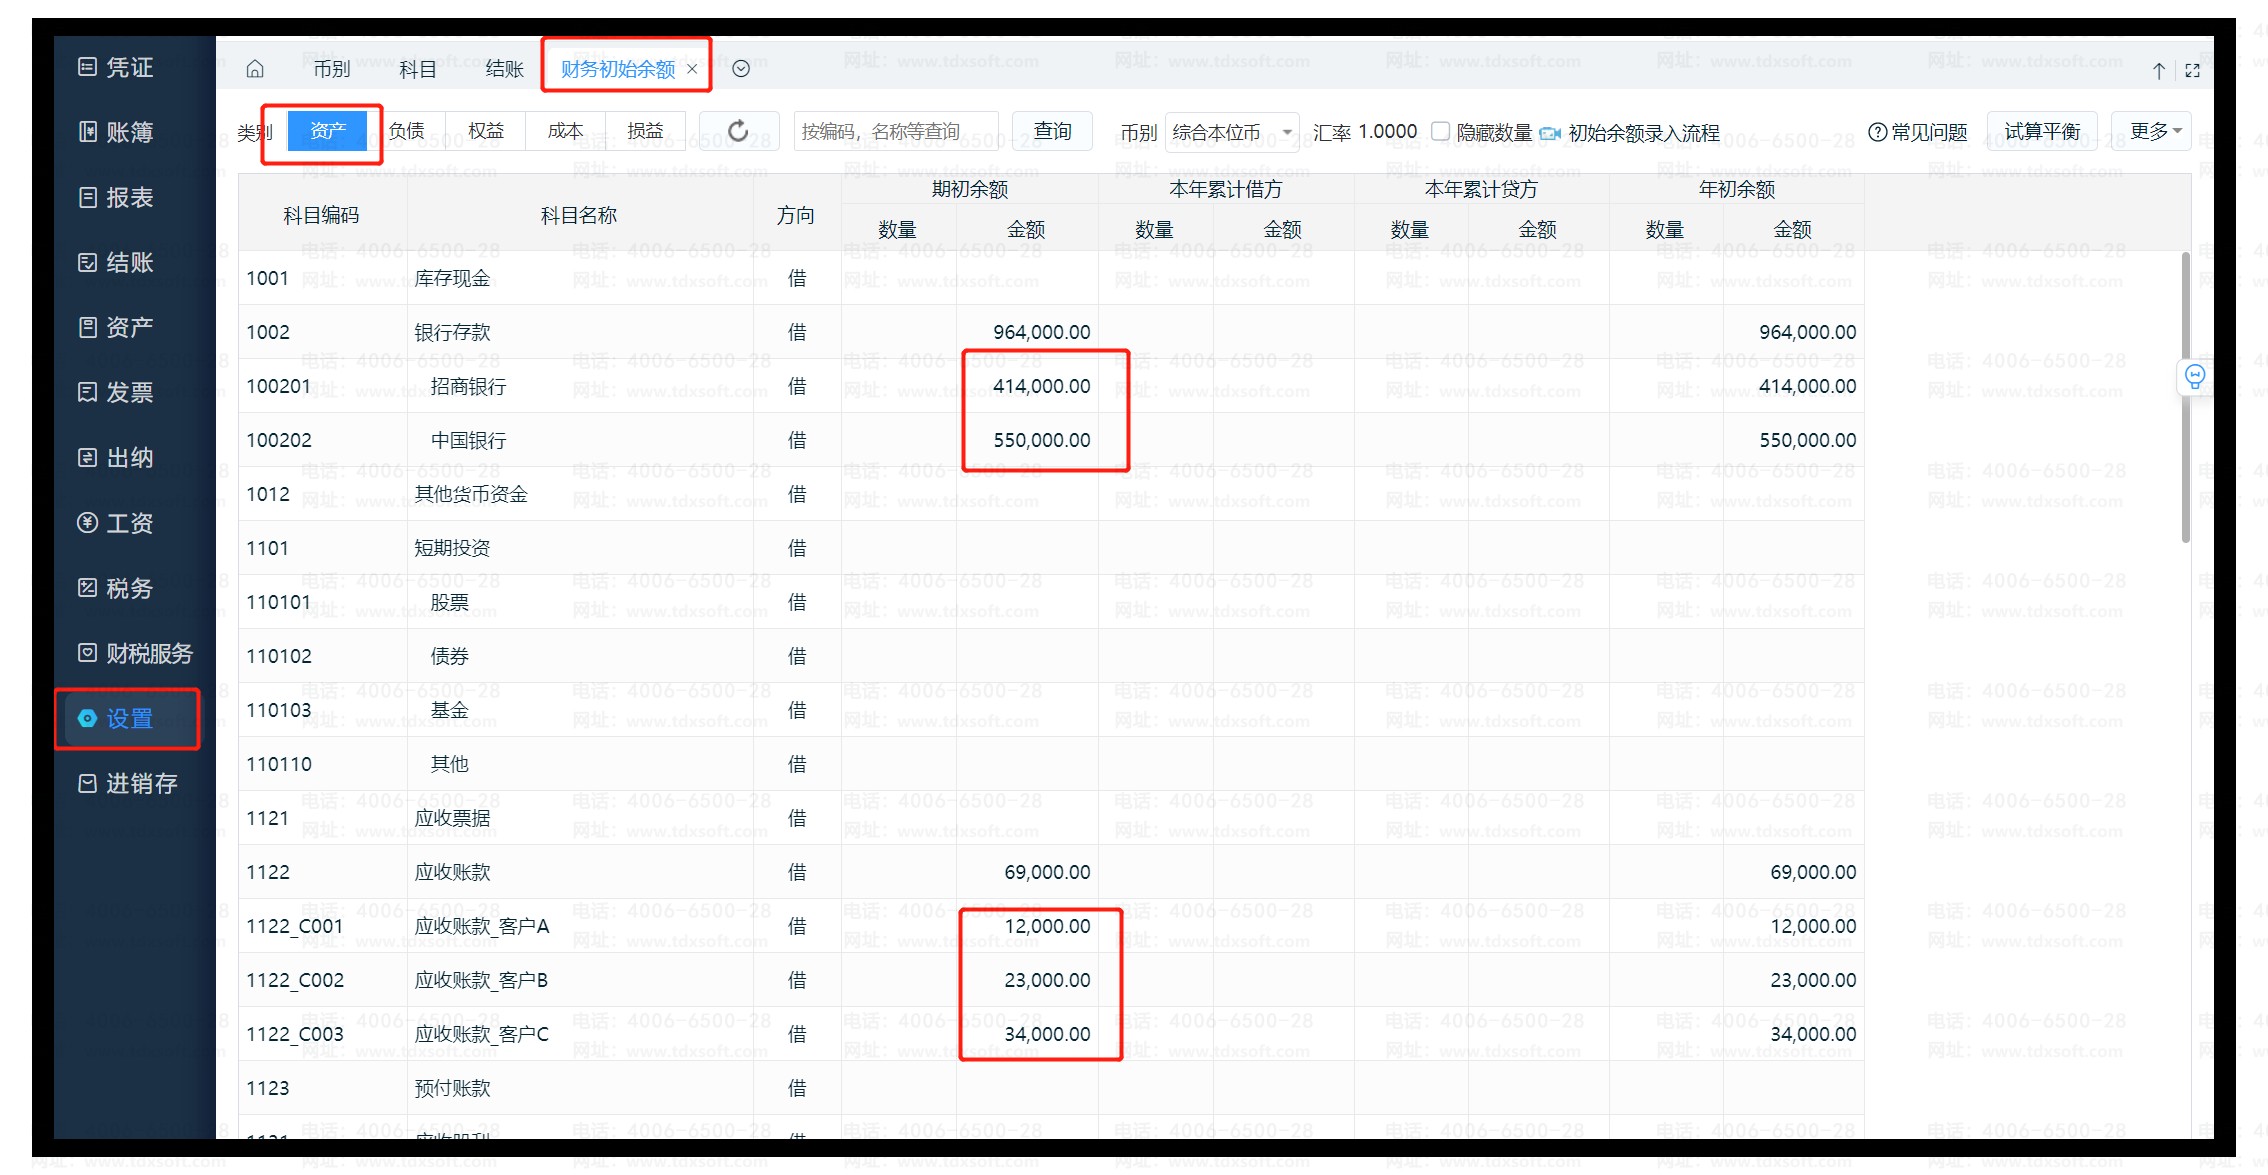The image size is (2268, 1175).
Task: Click the refresh icon button
Action: point(738,131)
